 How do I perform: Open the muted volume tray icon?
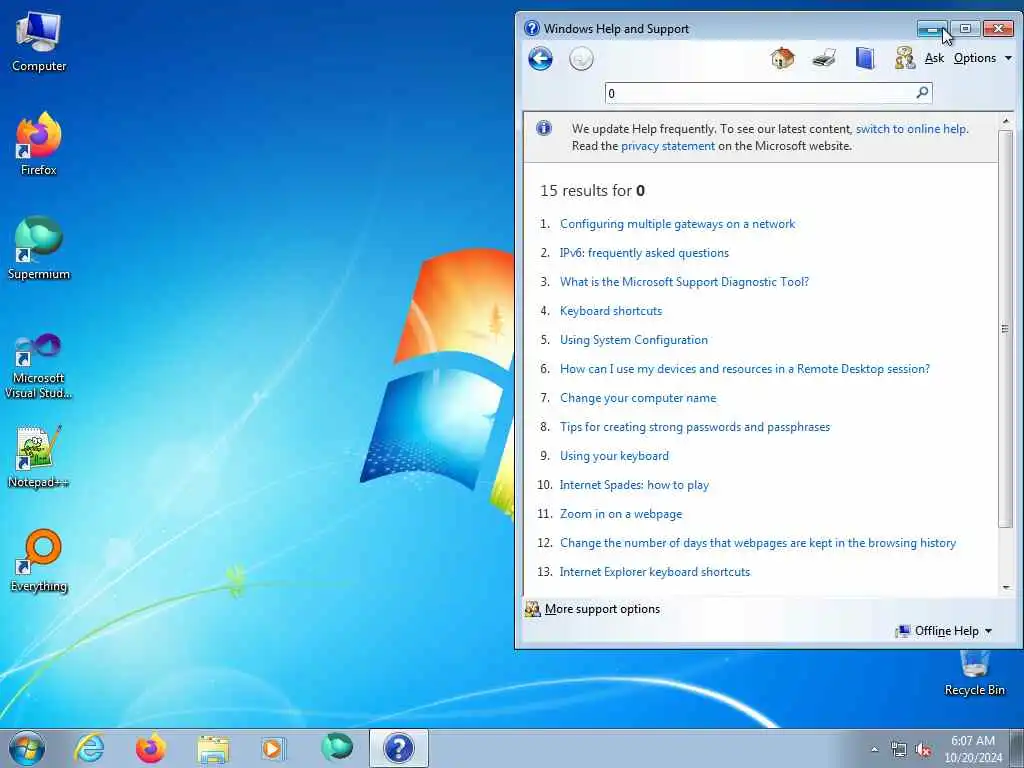coord(923,750)
